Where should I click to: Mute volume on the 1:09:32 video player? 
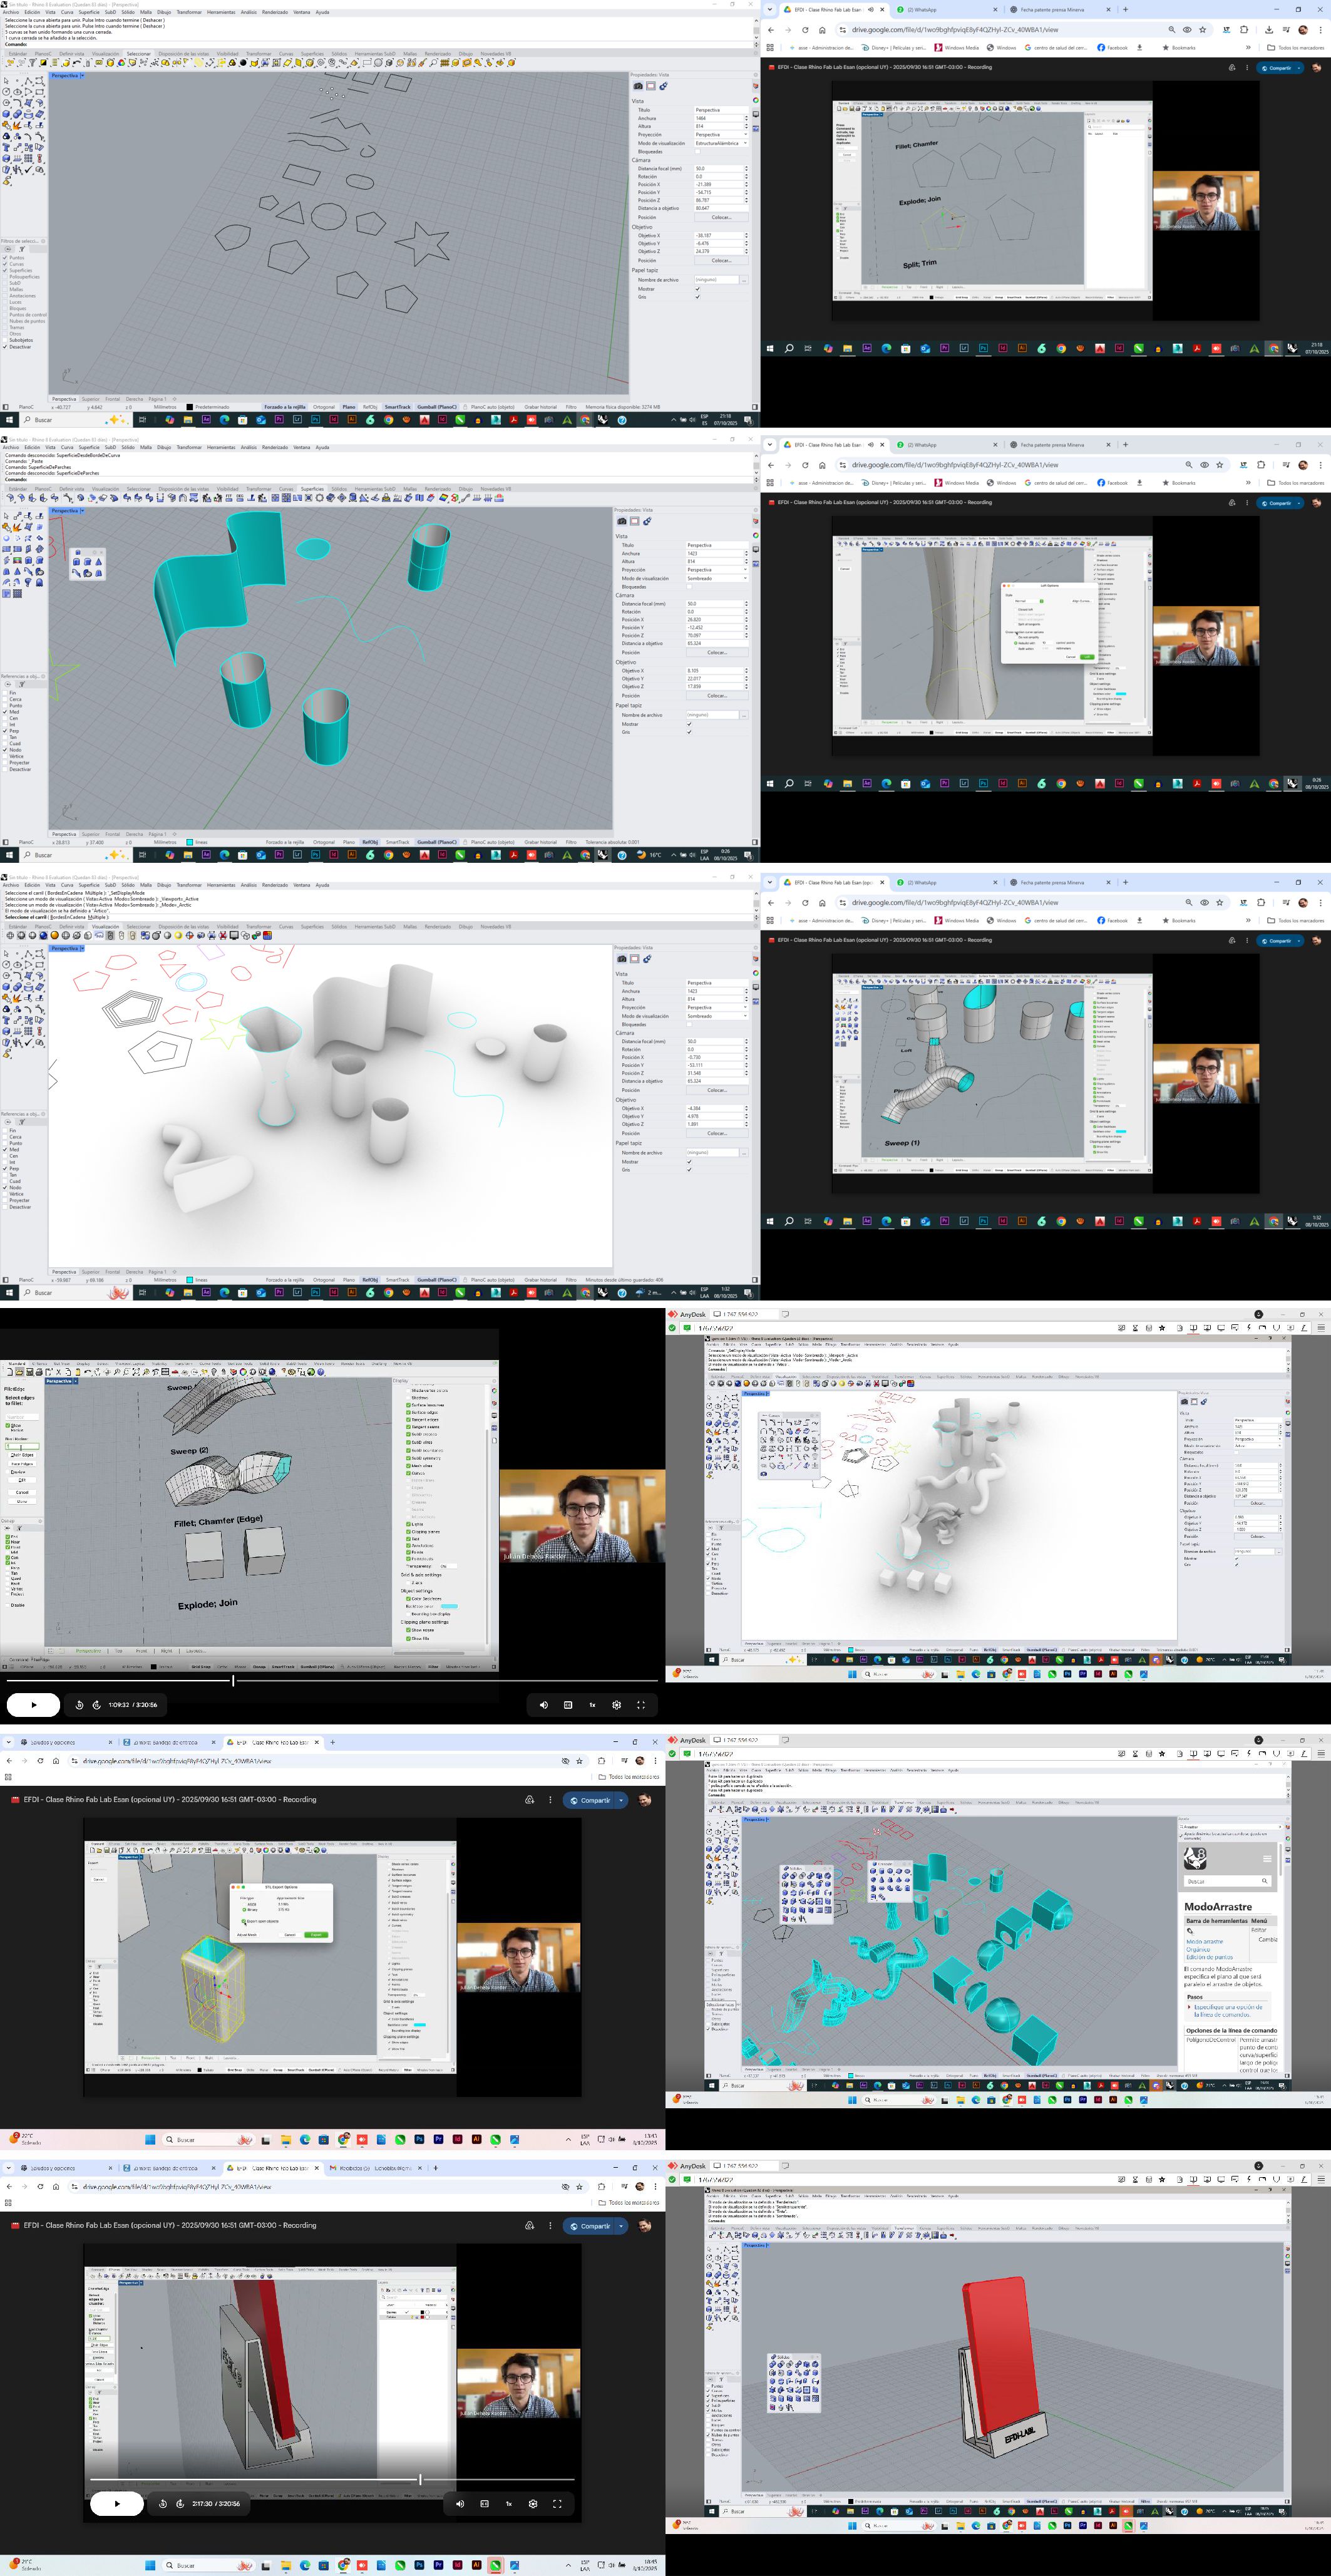coord(544,1705)
